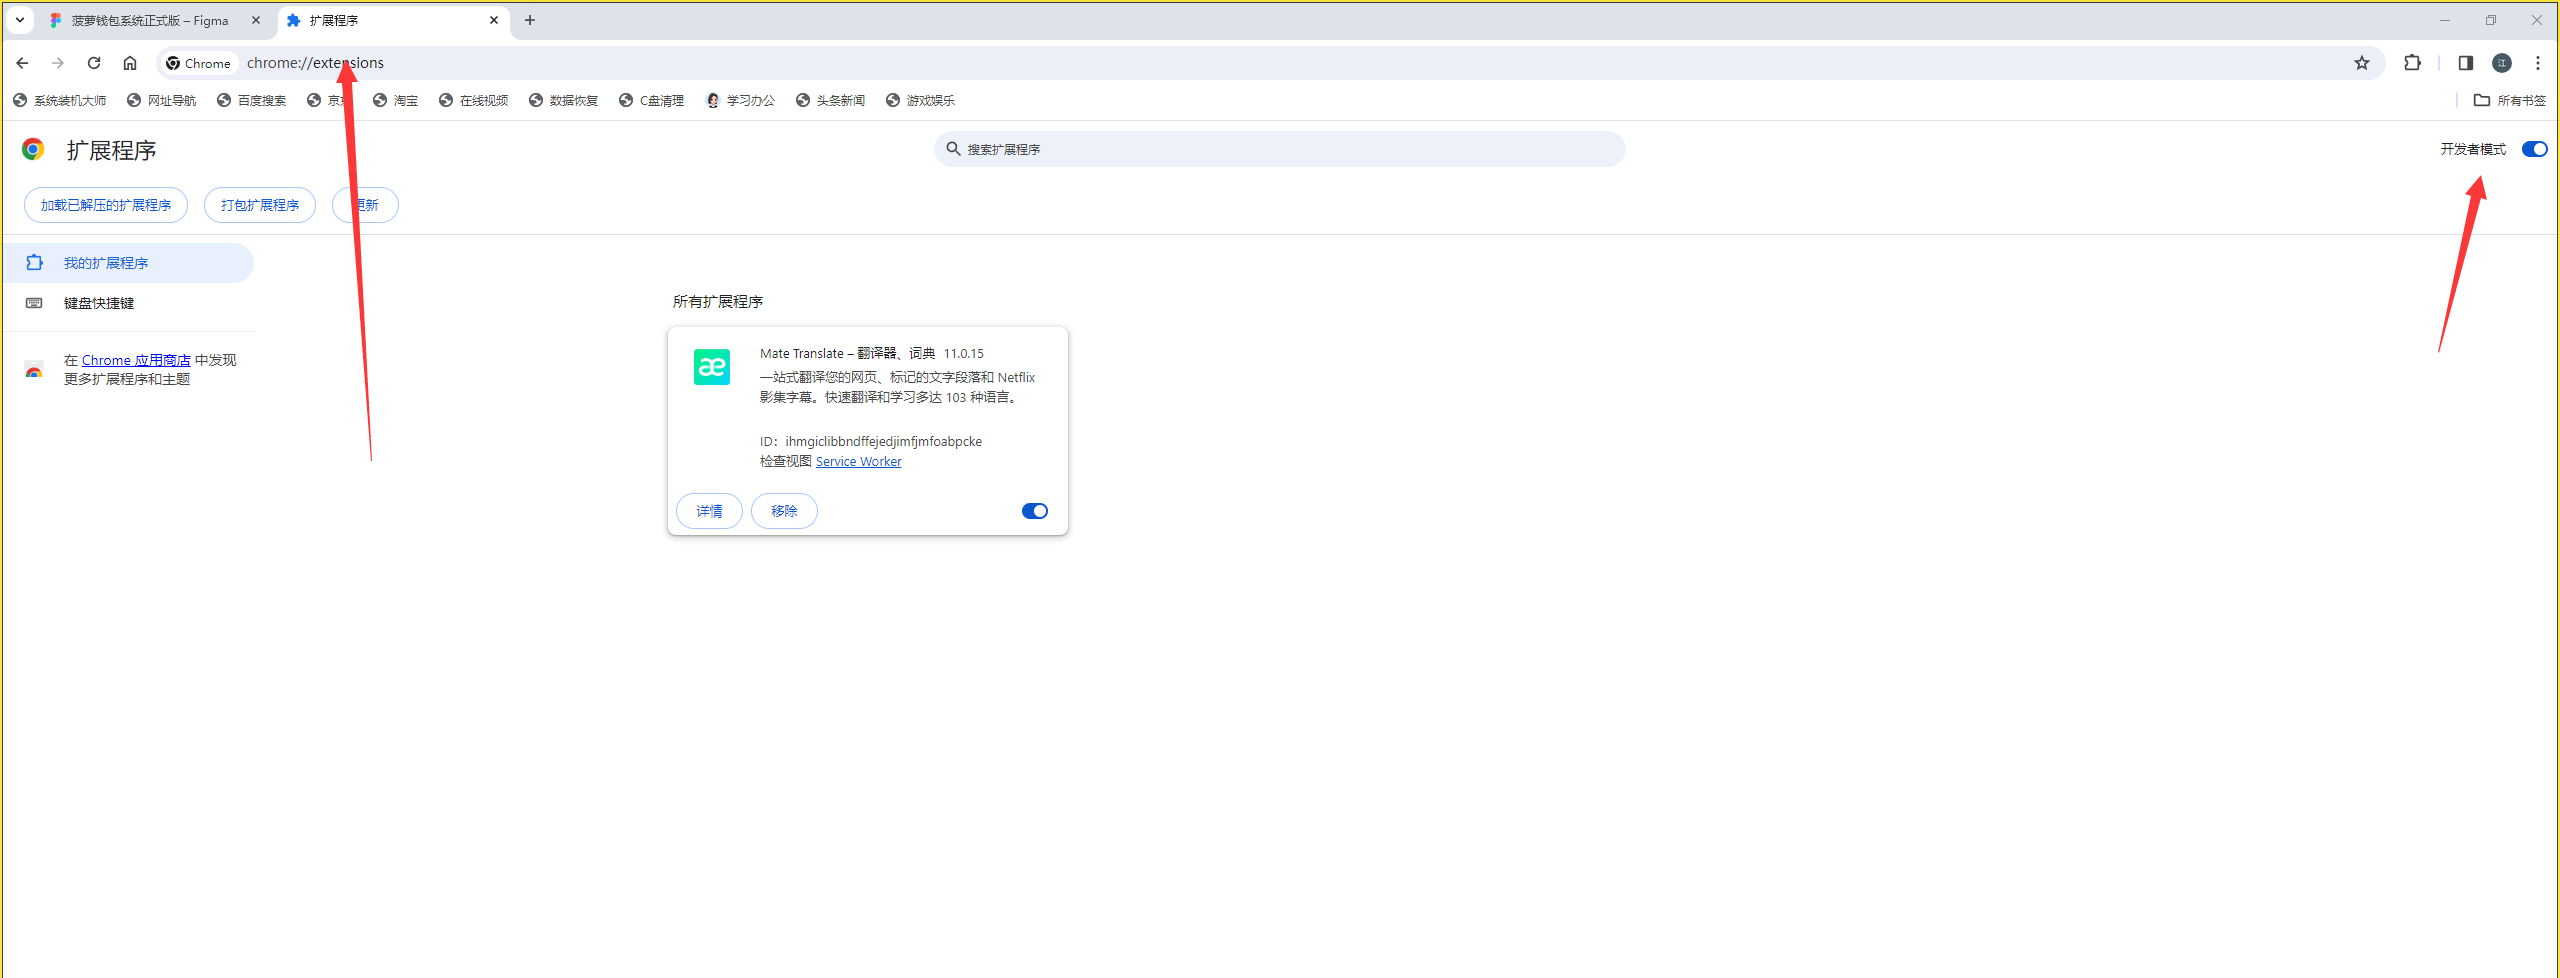Click the search magnifier icon
Viewport: 2560px width, 978px height.
click(x=953, y=149)
